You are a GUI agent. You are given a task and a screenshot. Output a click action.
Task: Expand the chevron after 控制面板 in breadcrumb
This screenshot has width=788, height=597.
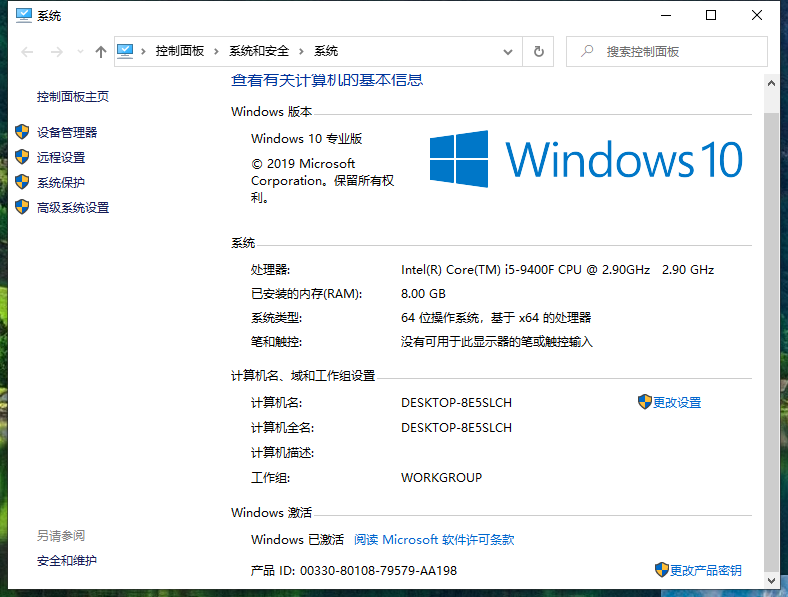point(217,51)
